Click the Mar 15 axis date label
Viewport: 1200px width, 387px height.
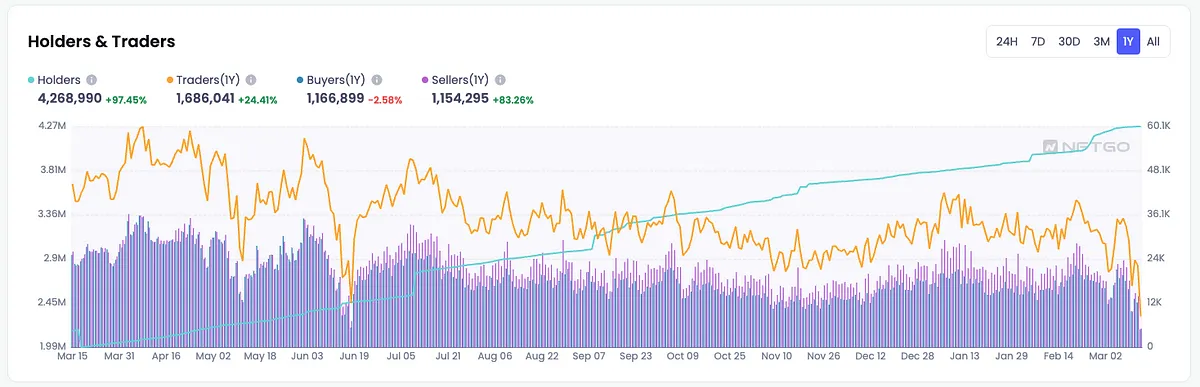73,356
